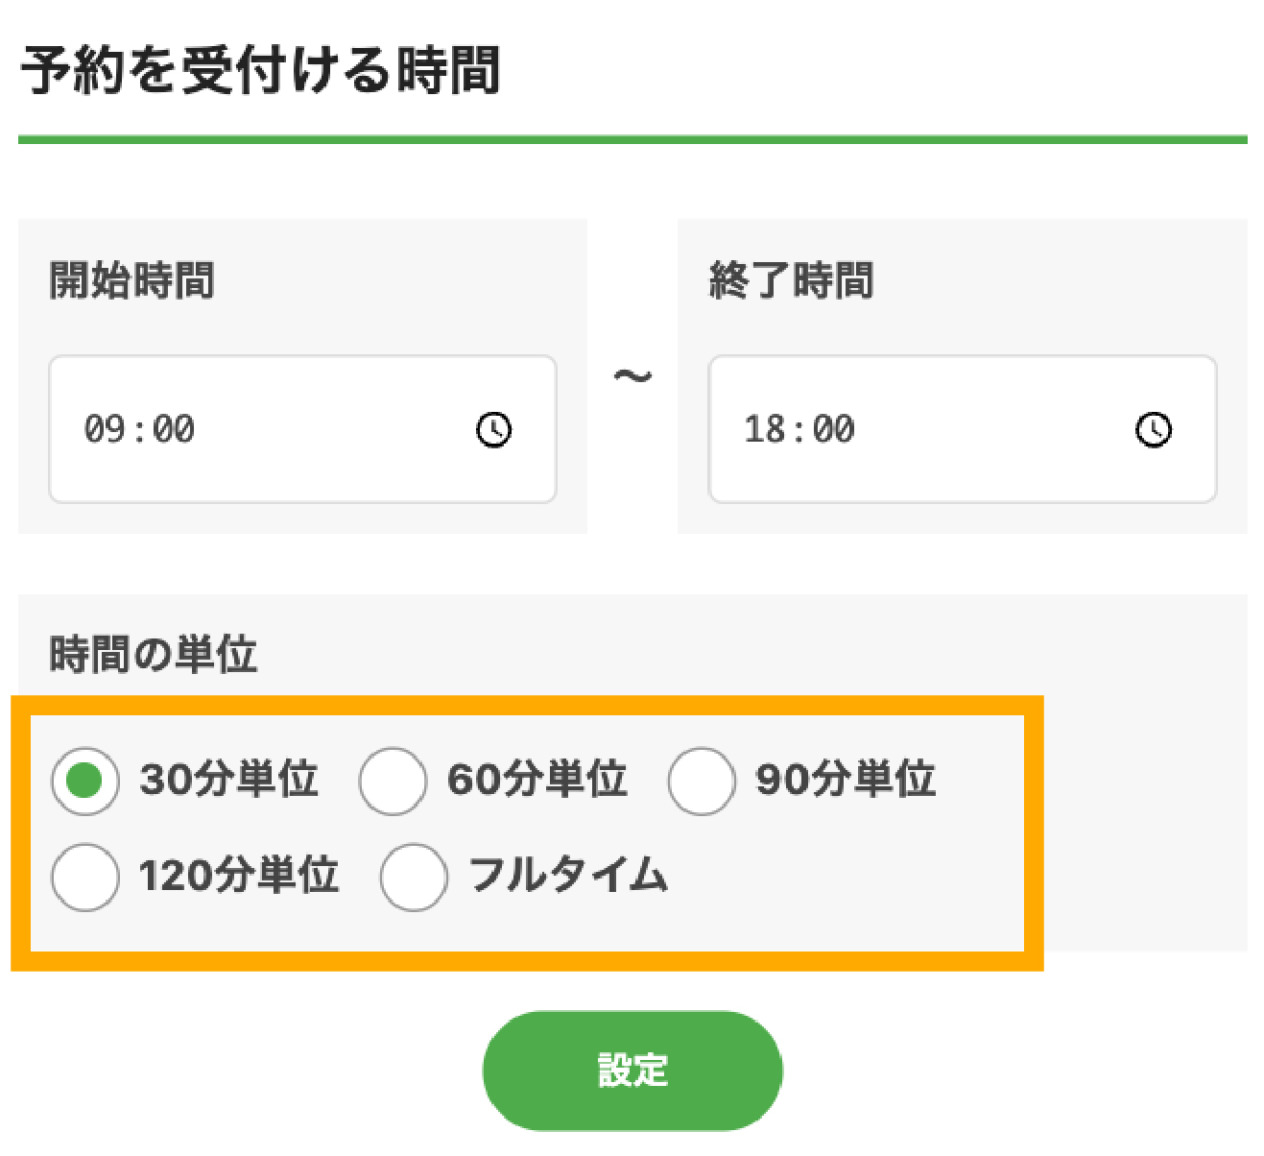
Task: Click the hour 18 in end time
Action: (764, 430)
